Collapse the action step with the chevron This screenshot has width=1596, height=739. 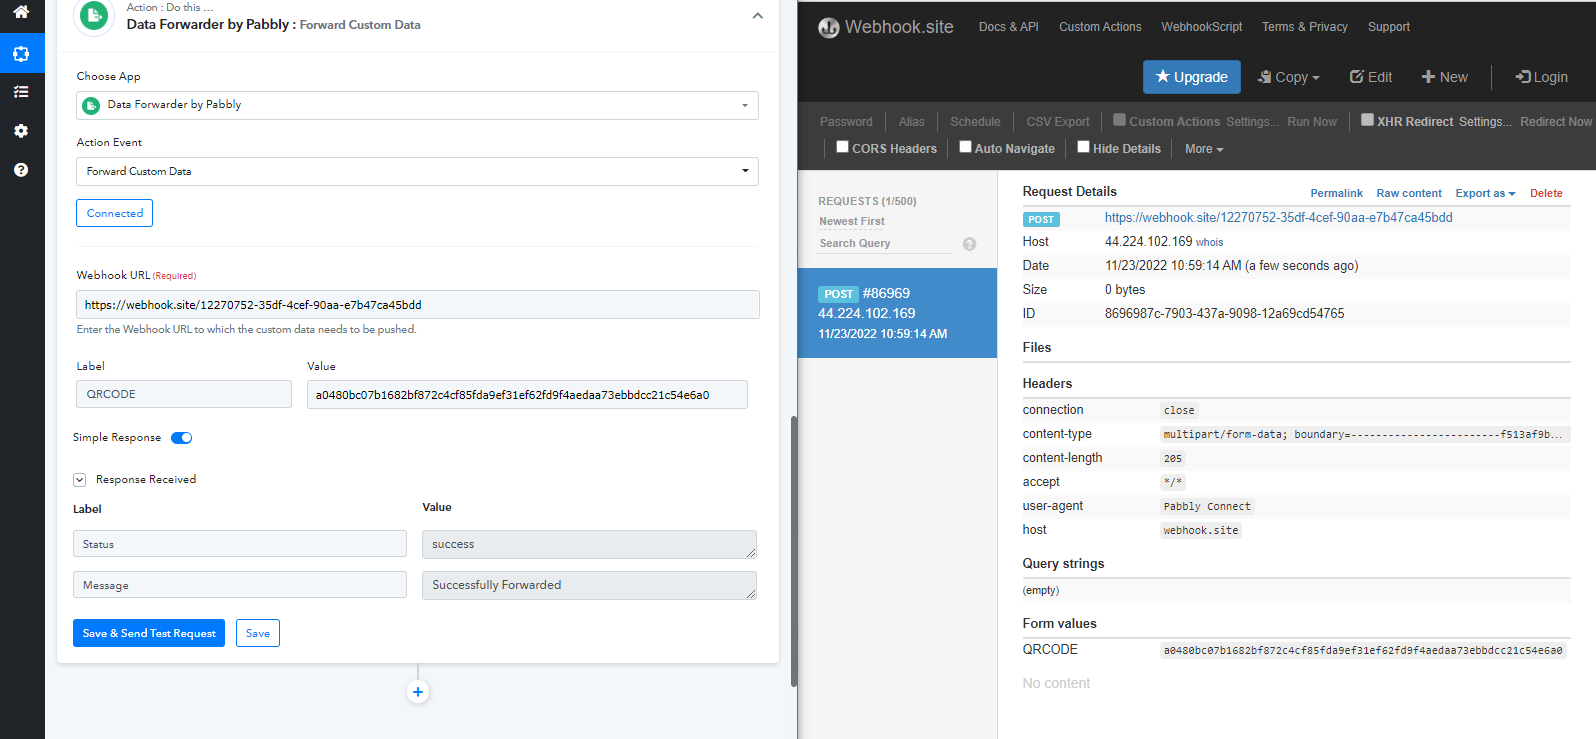coord(757,16)
